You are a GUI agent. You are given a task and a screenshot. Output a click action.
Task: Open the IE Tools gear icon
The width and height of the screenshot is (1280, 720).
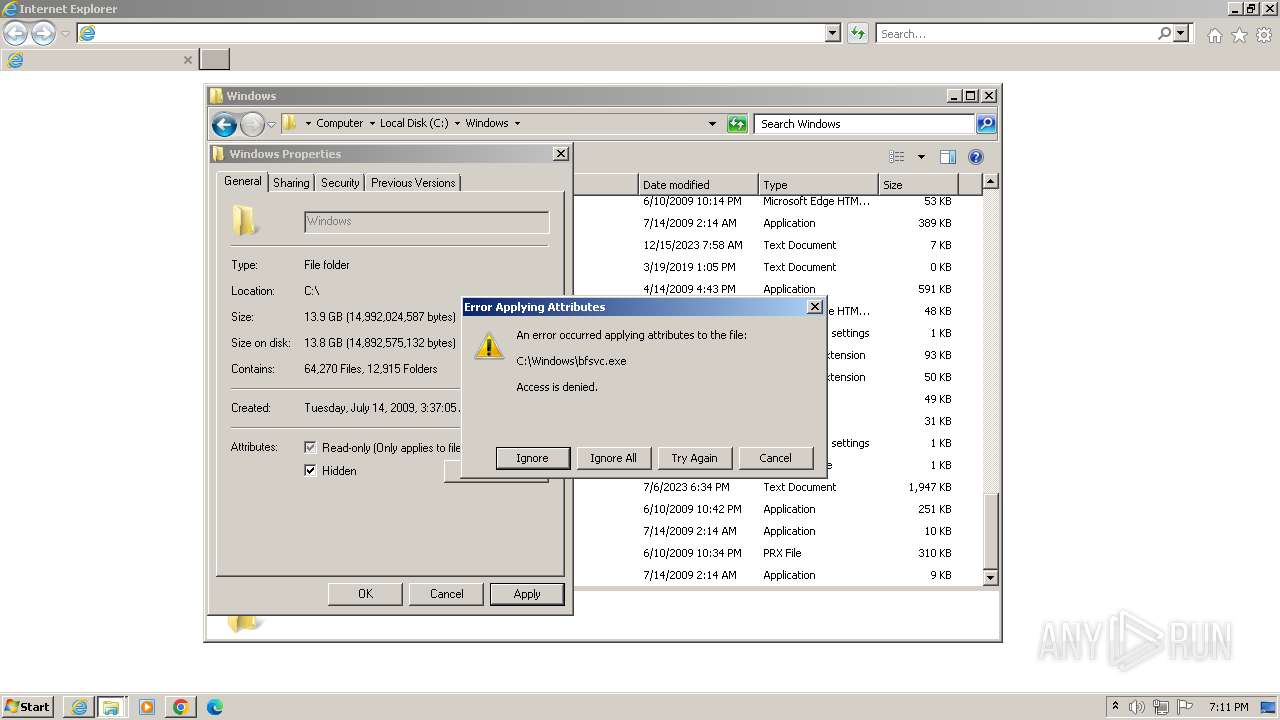1264,35
